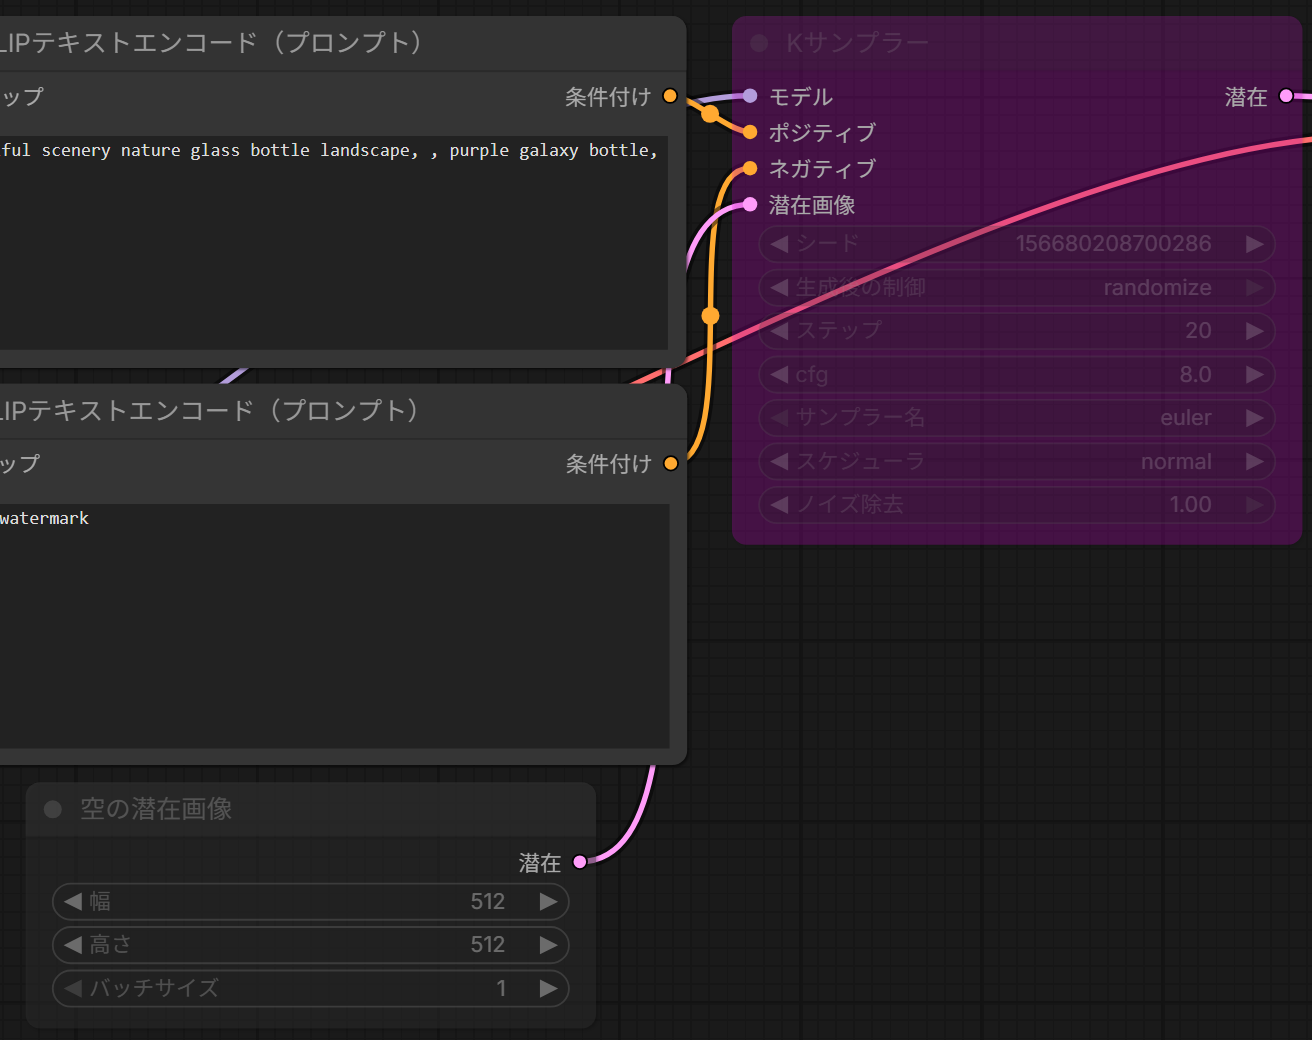Decrease 高さ 512 with the left arrow
Viewport: 1312px width, 1040px height.
pyautogui.click(x=73, y=945)
